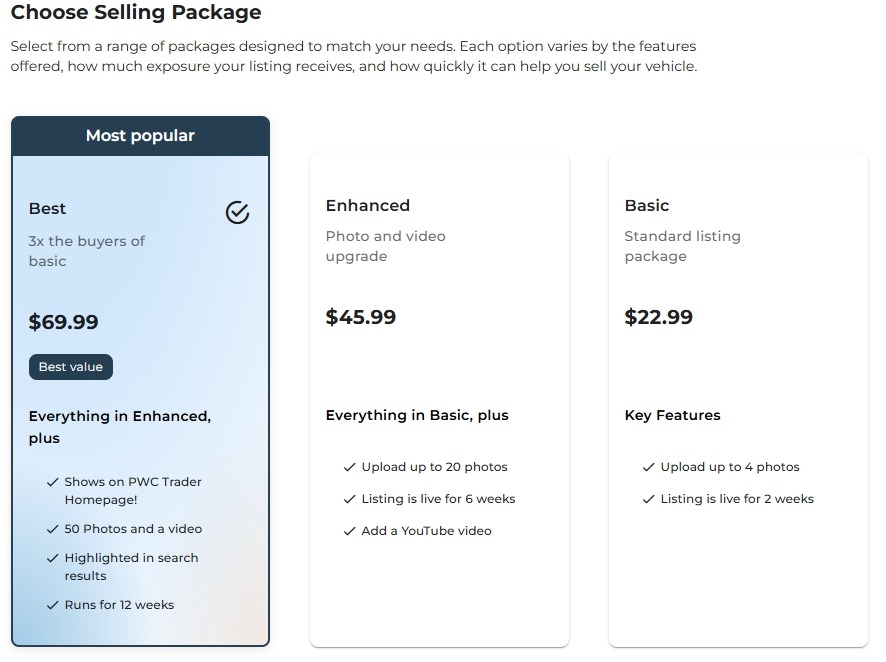Select the Best package title
Viewport: 886px width, 662px height.
(x=47, y=209)
